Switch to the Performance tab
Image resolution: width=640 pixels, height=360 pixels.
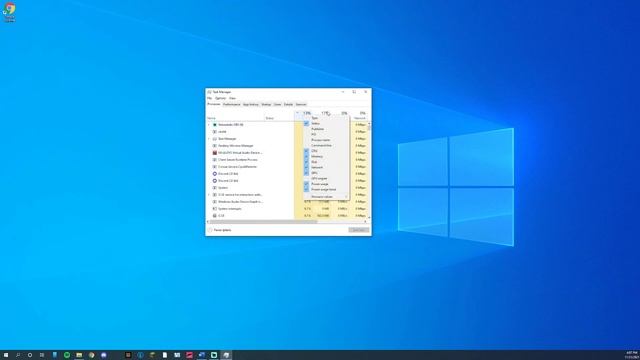tap(231, 104)
